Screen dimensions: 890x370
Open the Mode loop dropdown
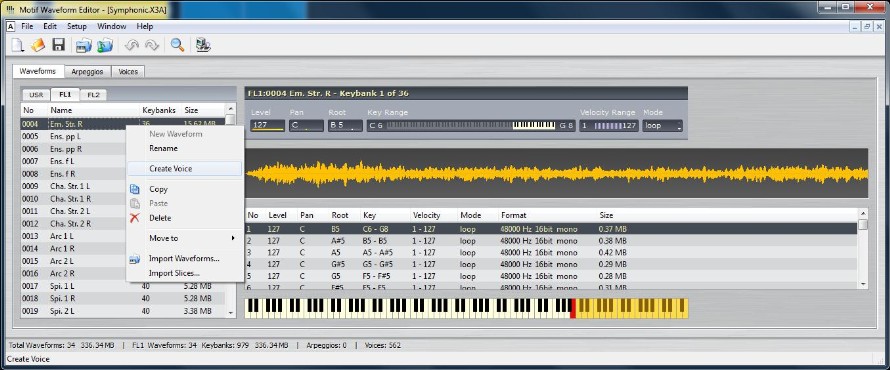pos(662,125)
